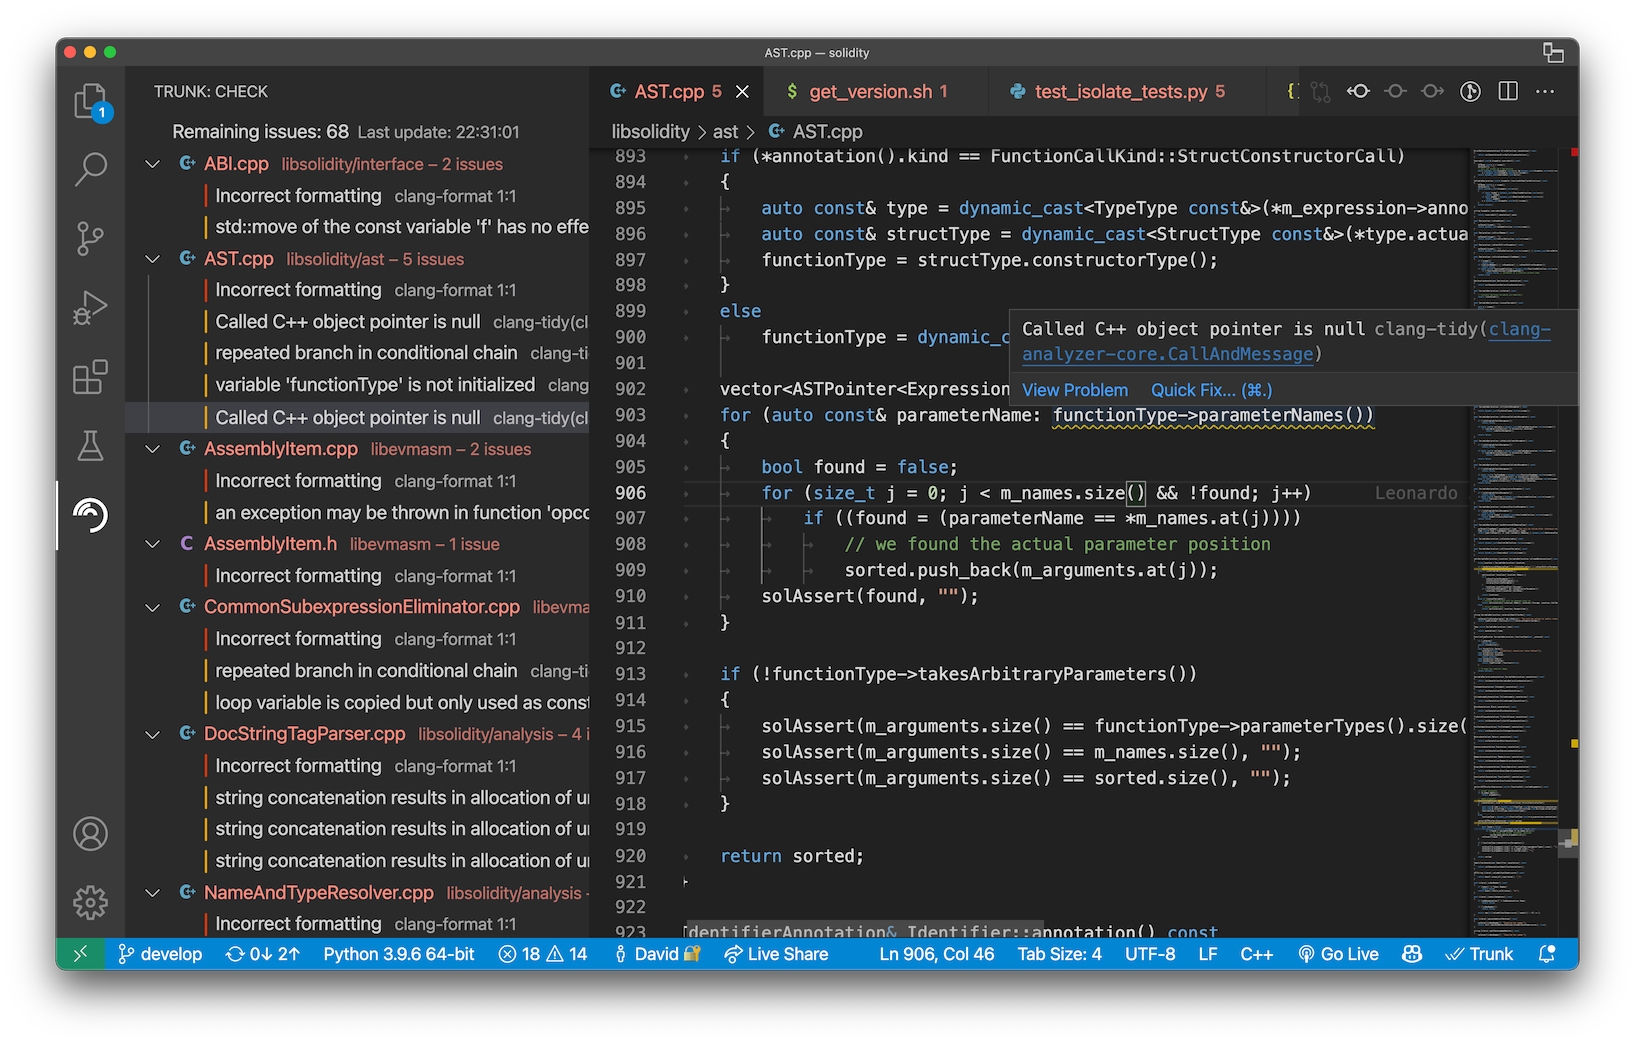Collapse the DocStringTagParser.cpp issues group

coord(153,734)
